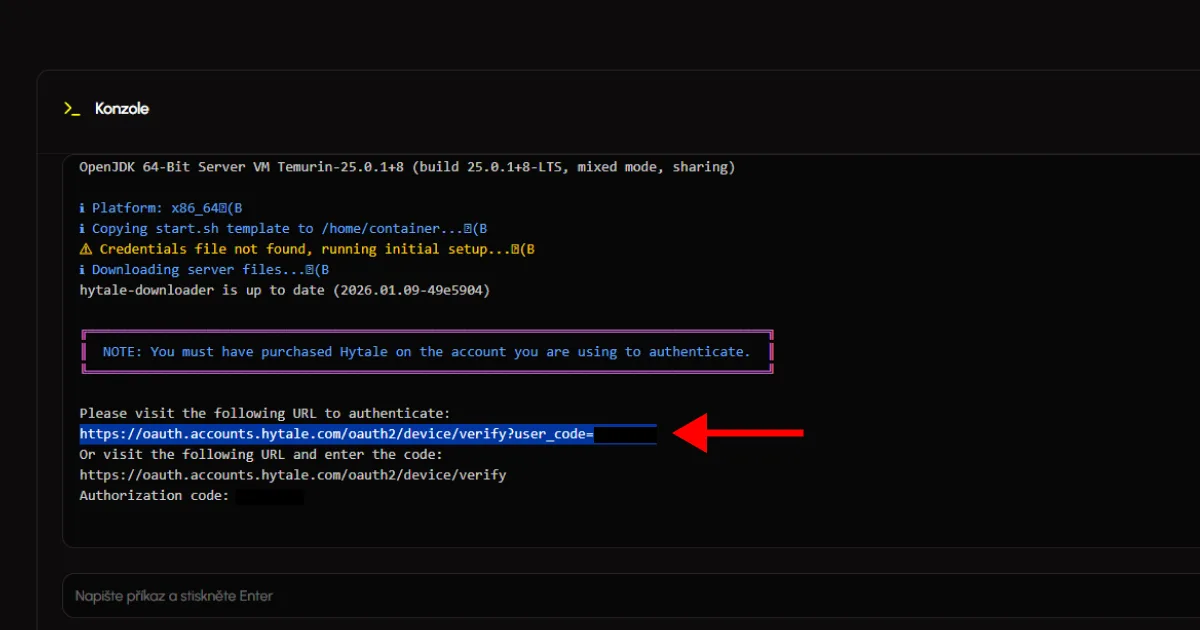The width and height of the screenshot is (1200, 630).
Task: Click the 'Platform: x86_64' text
Action: click(x=152, y=208)
